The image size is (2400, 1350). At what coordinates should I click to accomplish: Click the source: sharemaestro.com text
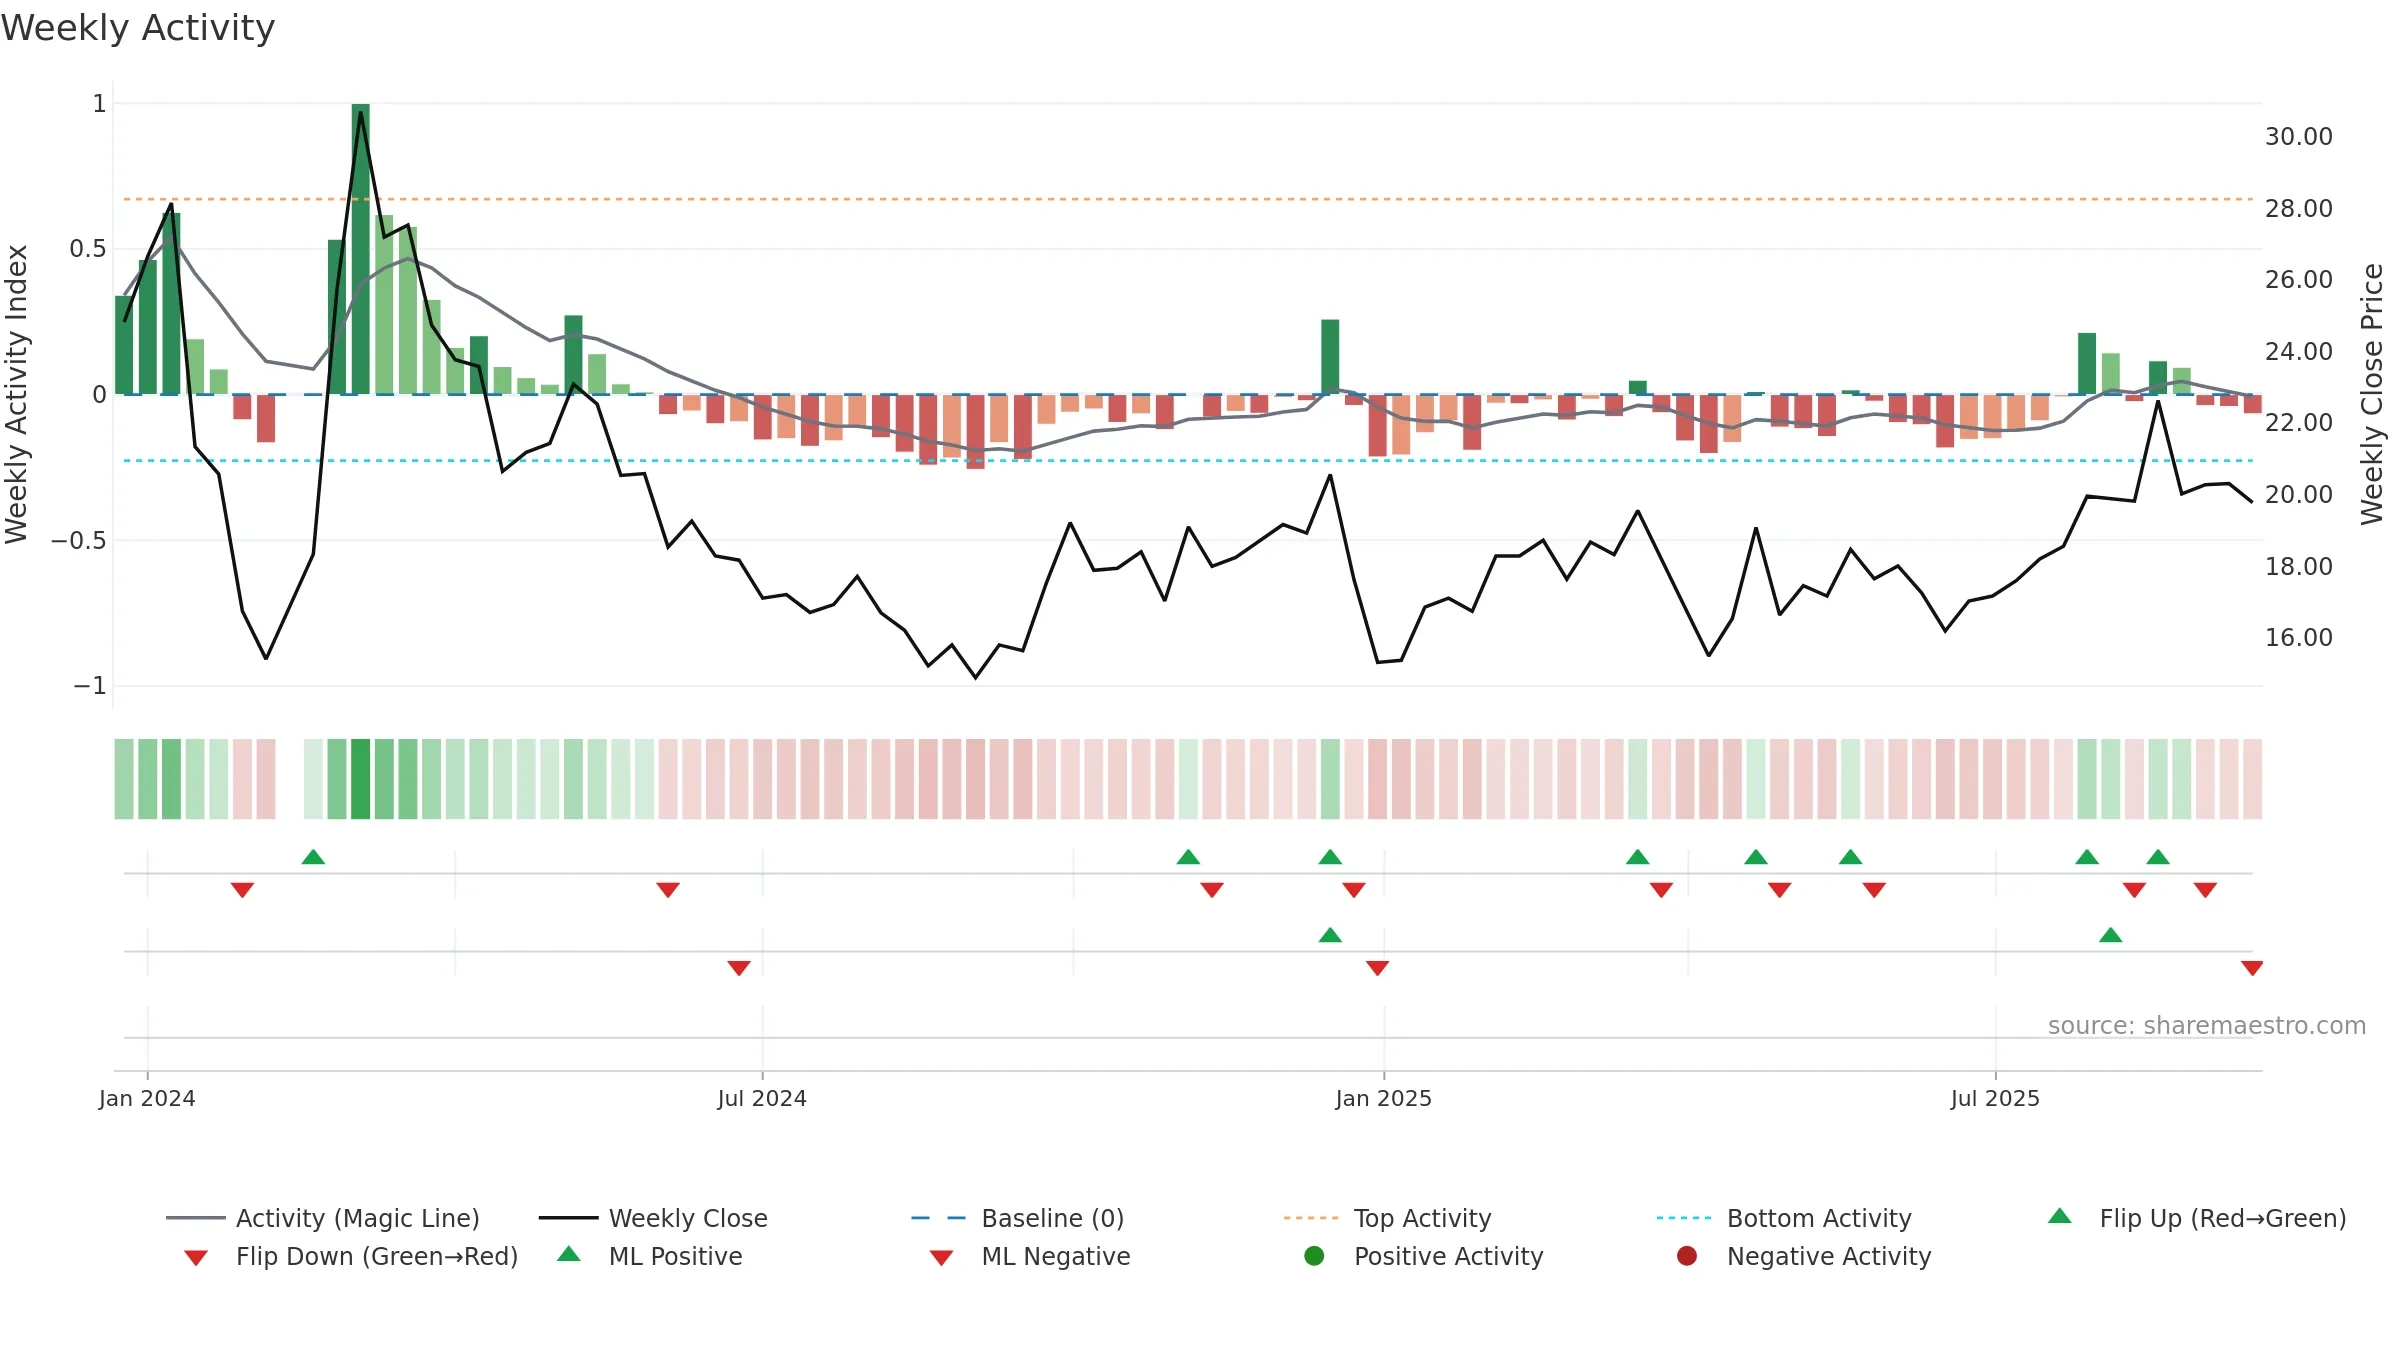(2207, 1025)
